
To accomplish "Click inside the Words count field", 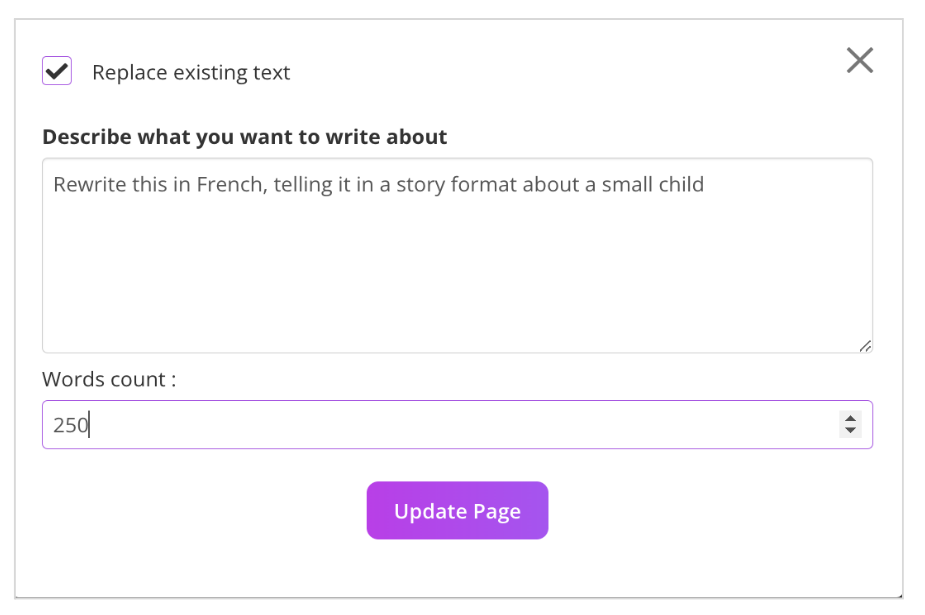I will point(440,425).
